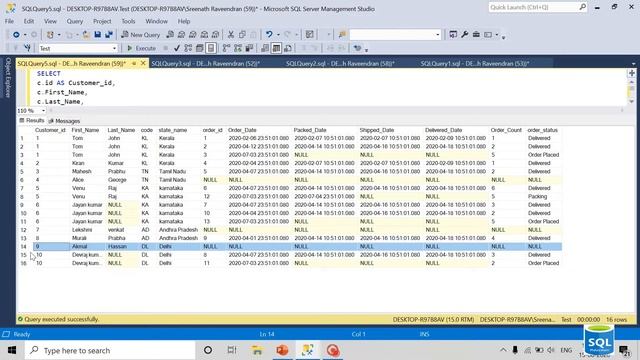Screen dimensions: 640x360
Task: Click the Analysis Services DMX Query icon
Action: (x=193, y=35)
